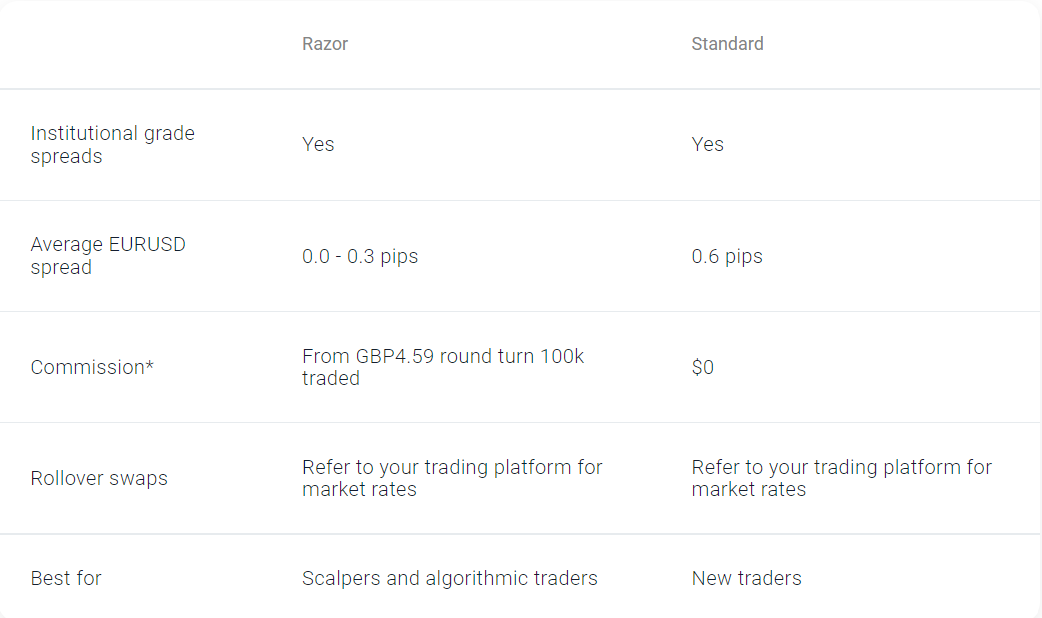
Task: Click the Standard institutional spreads Yes cell
Action: 707,144
